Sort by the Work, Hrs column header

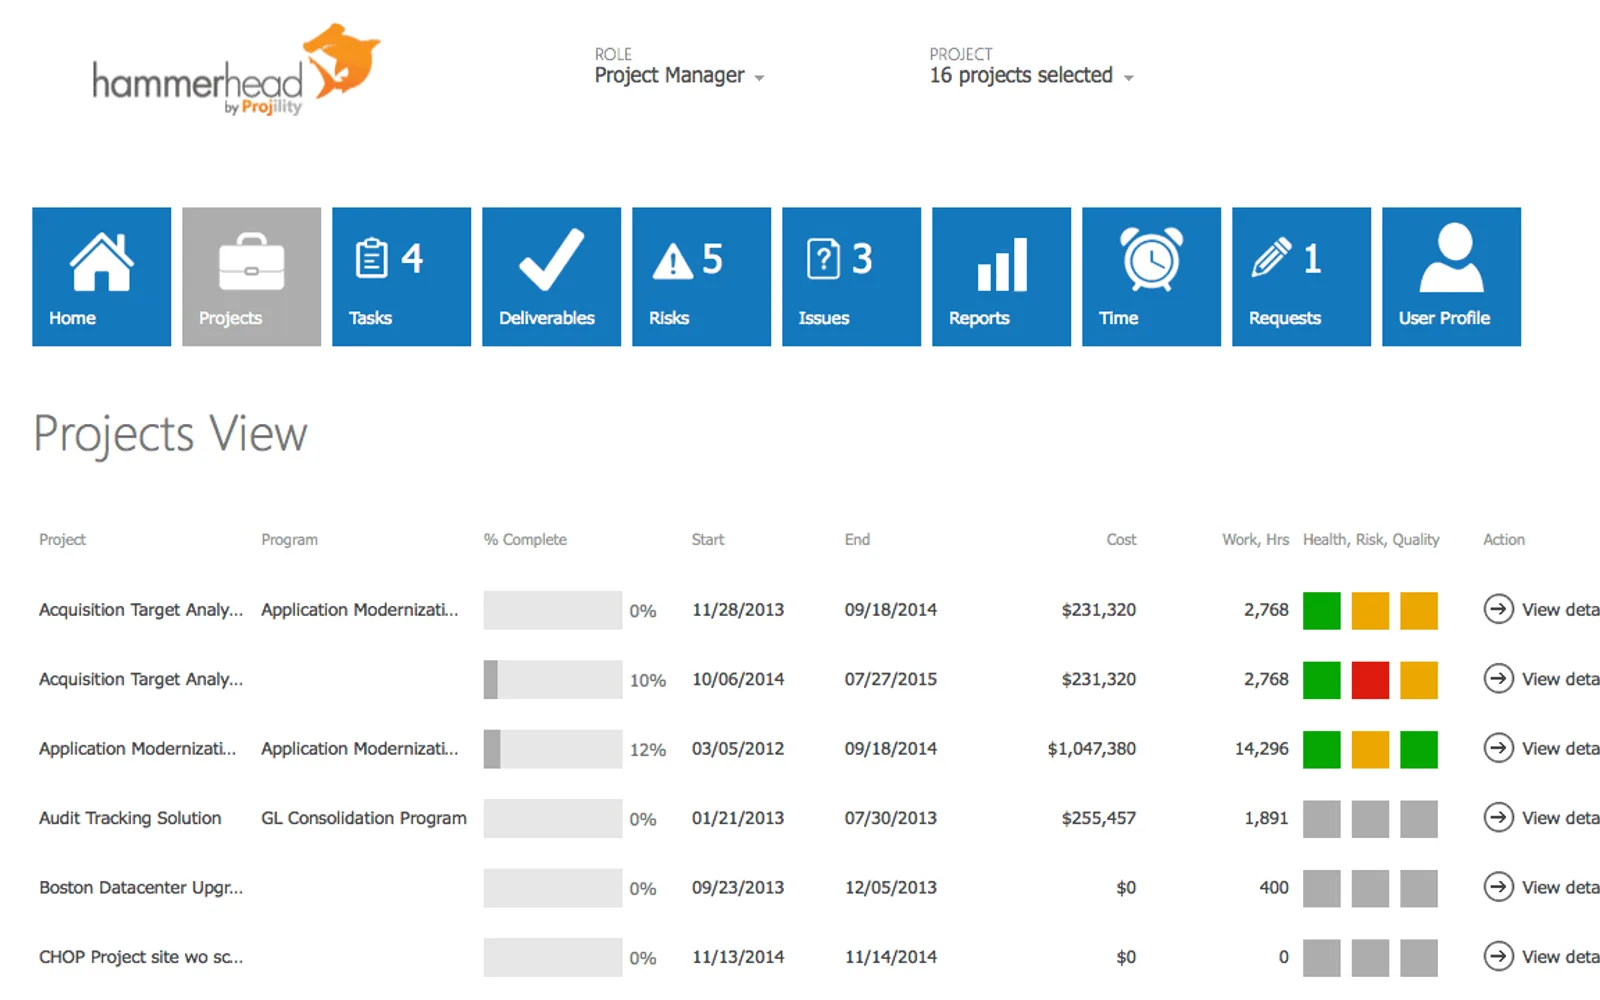point(1255,539)
